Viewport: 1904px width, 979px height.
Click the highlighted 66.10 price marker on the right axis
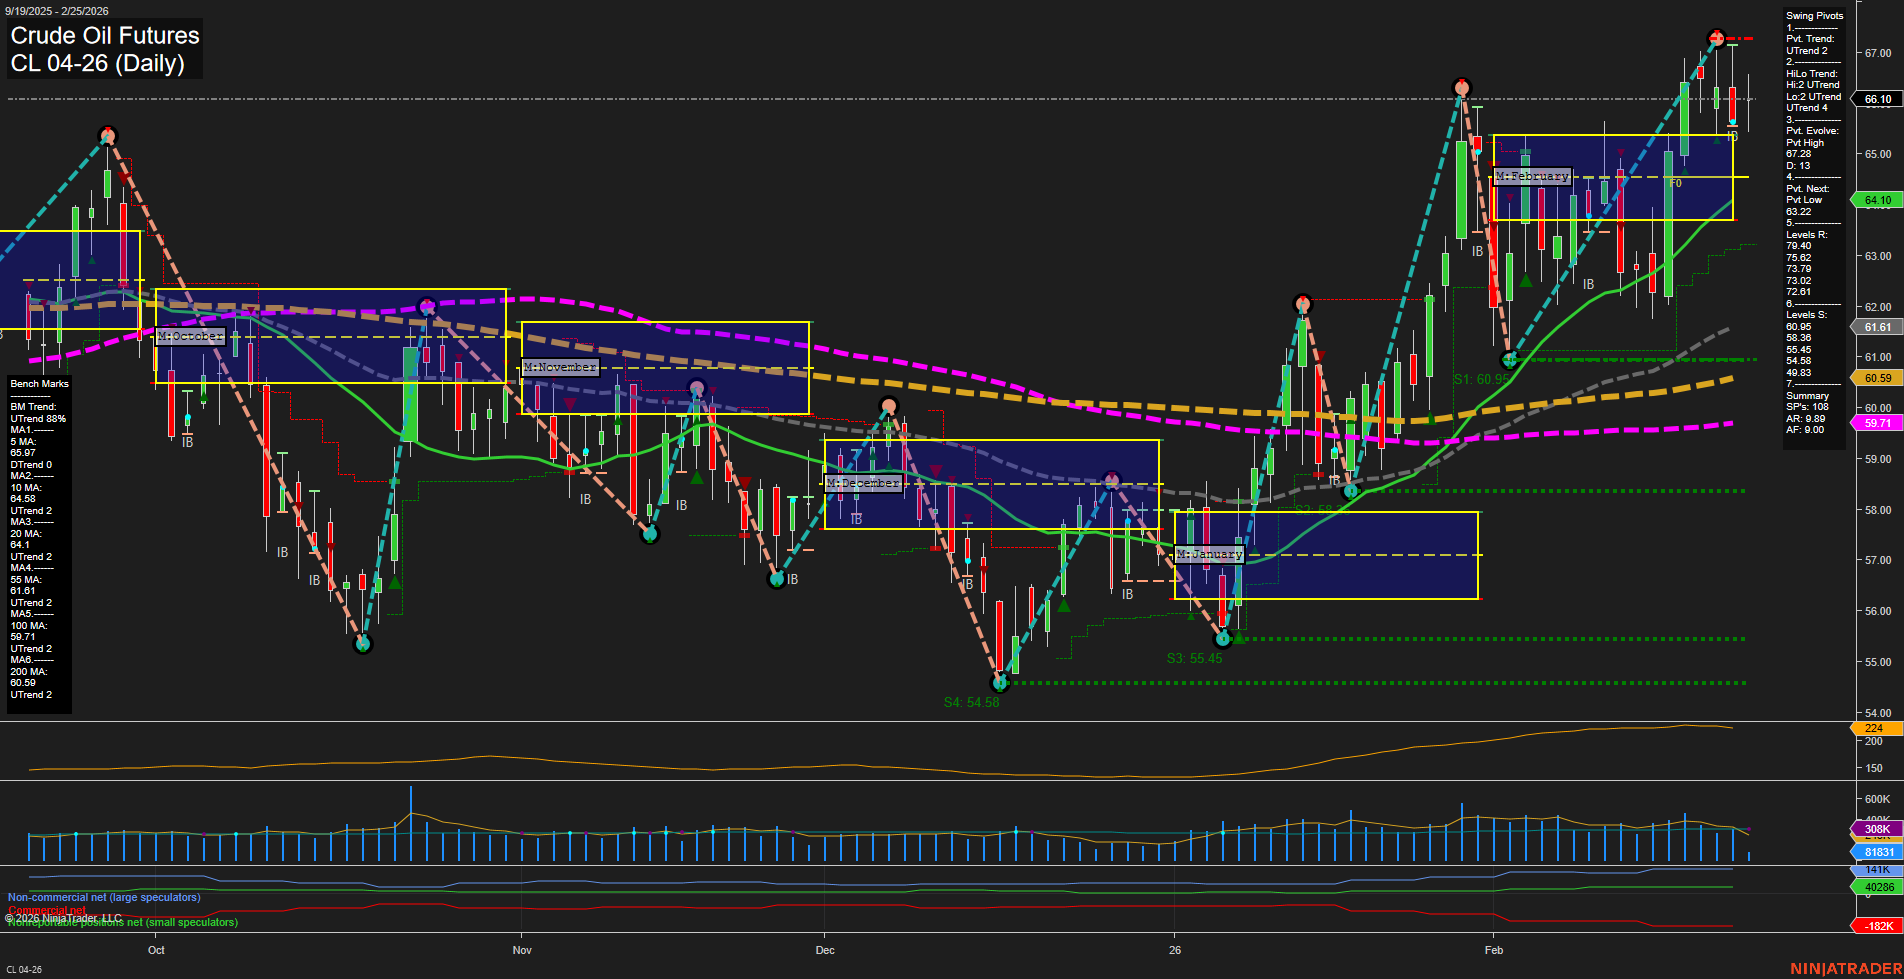coord(1877,99)
